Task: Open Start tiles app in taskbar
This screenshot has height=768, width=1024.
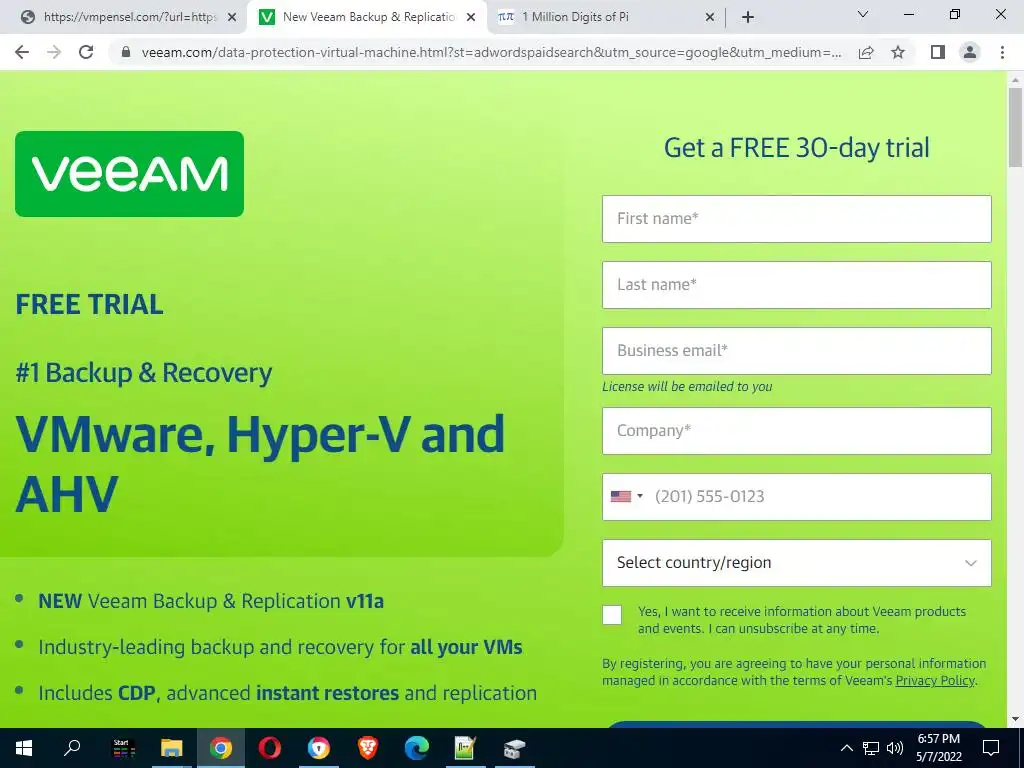Action: (123, 748)
